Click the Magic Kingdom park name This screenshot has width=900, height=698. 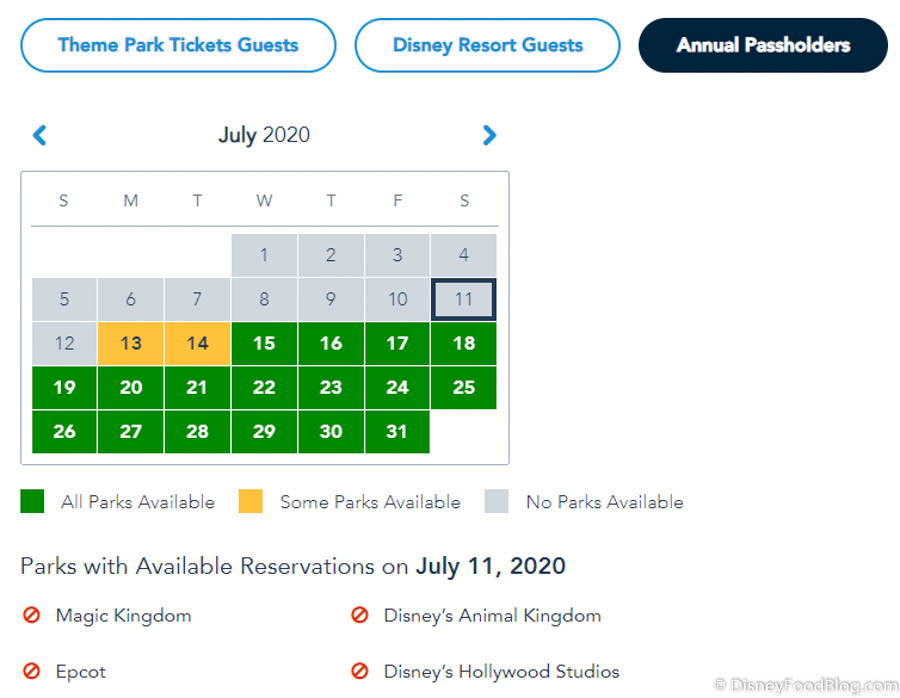(123, 615)
